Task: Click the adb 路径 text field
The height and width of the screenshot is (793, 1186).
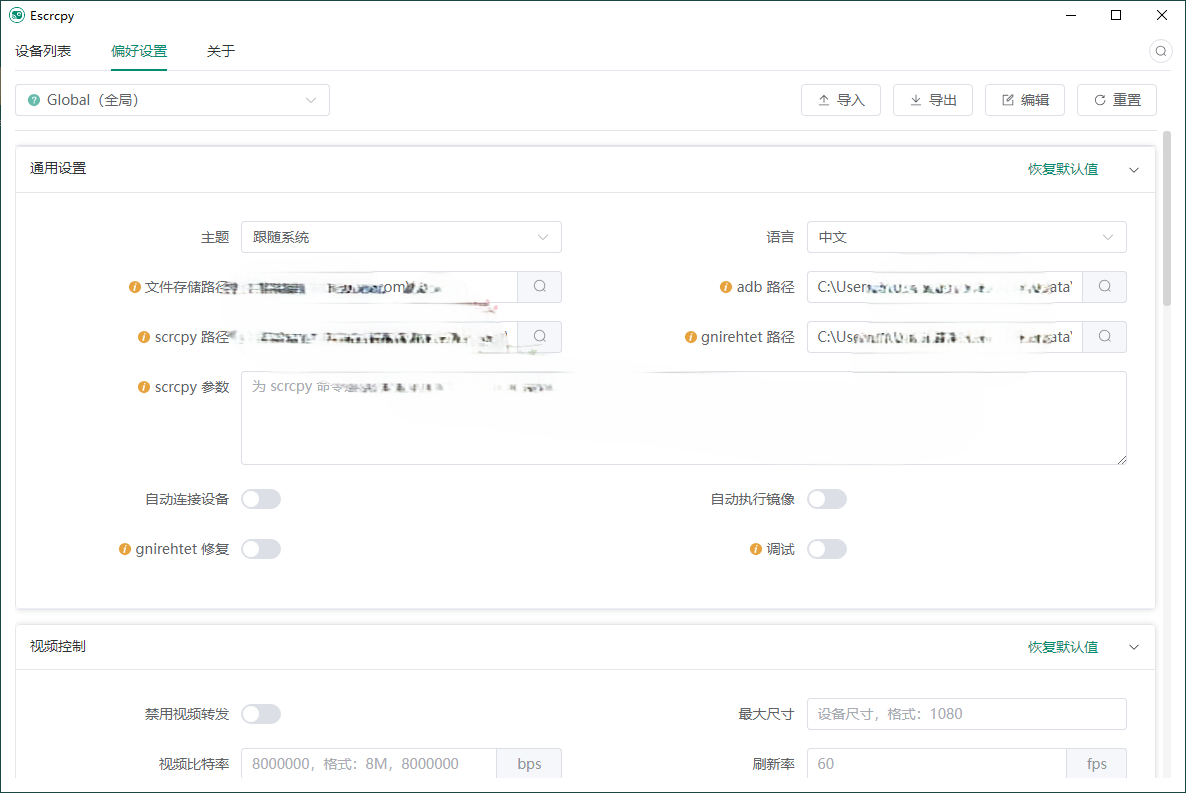Action: point(945,287)
